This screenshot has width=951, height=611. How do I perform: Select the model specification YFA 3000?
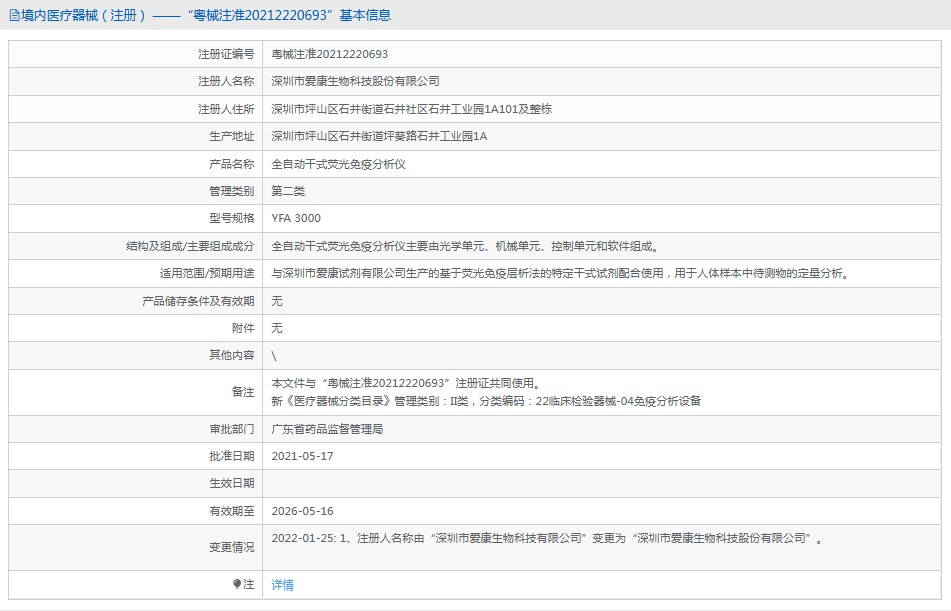[x=296, y=218]
